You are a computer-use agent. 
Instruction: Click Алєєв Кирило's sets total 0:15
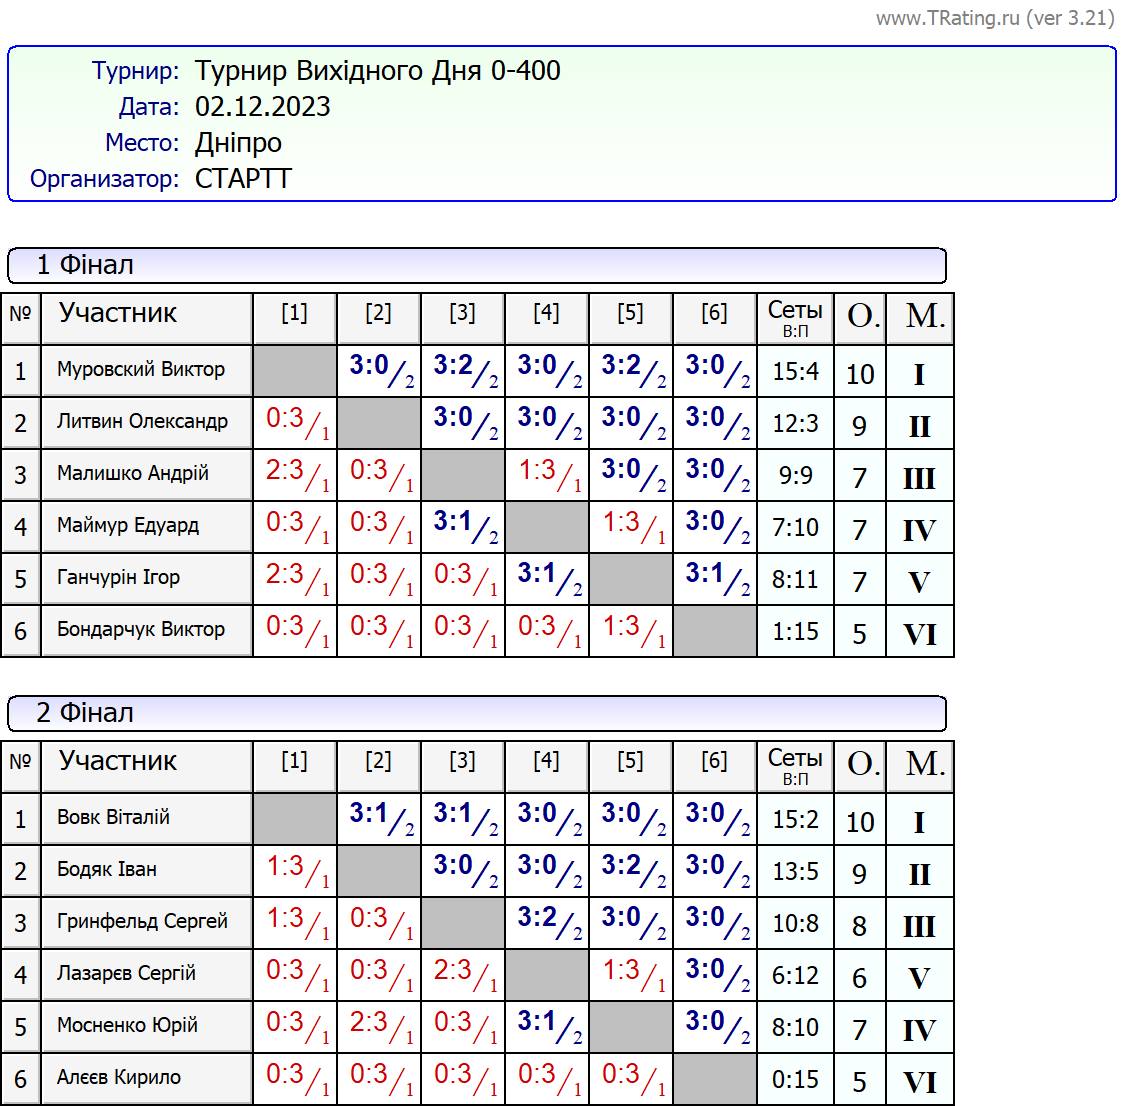[x=795, y=1080]
